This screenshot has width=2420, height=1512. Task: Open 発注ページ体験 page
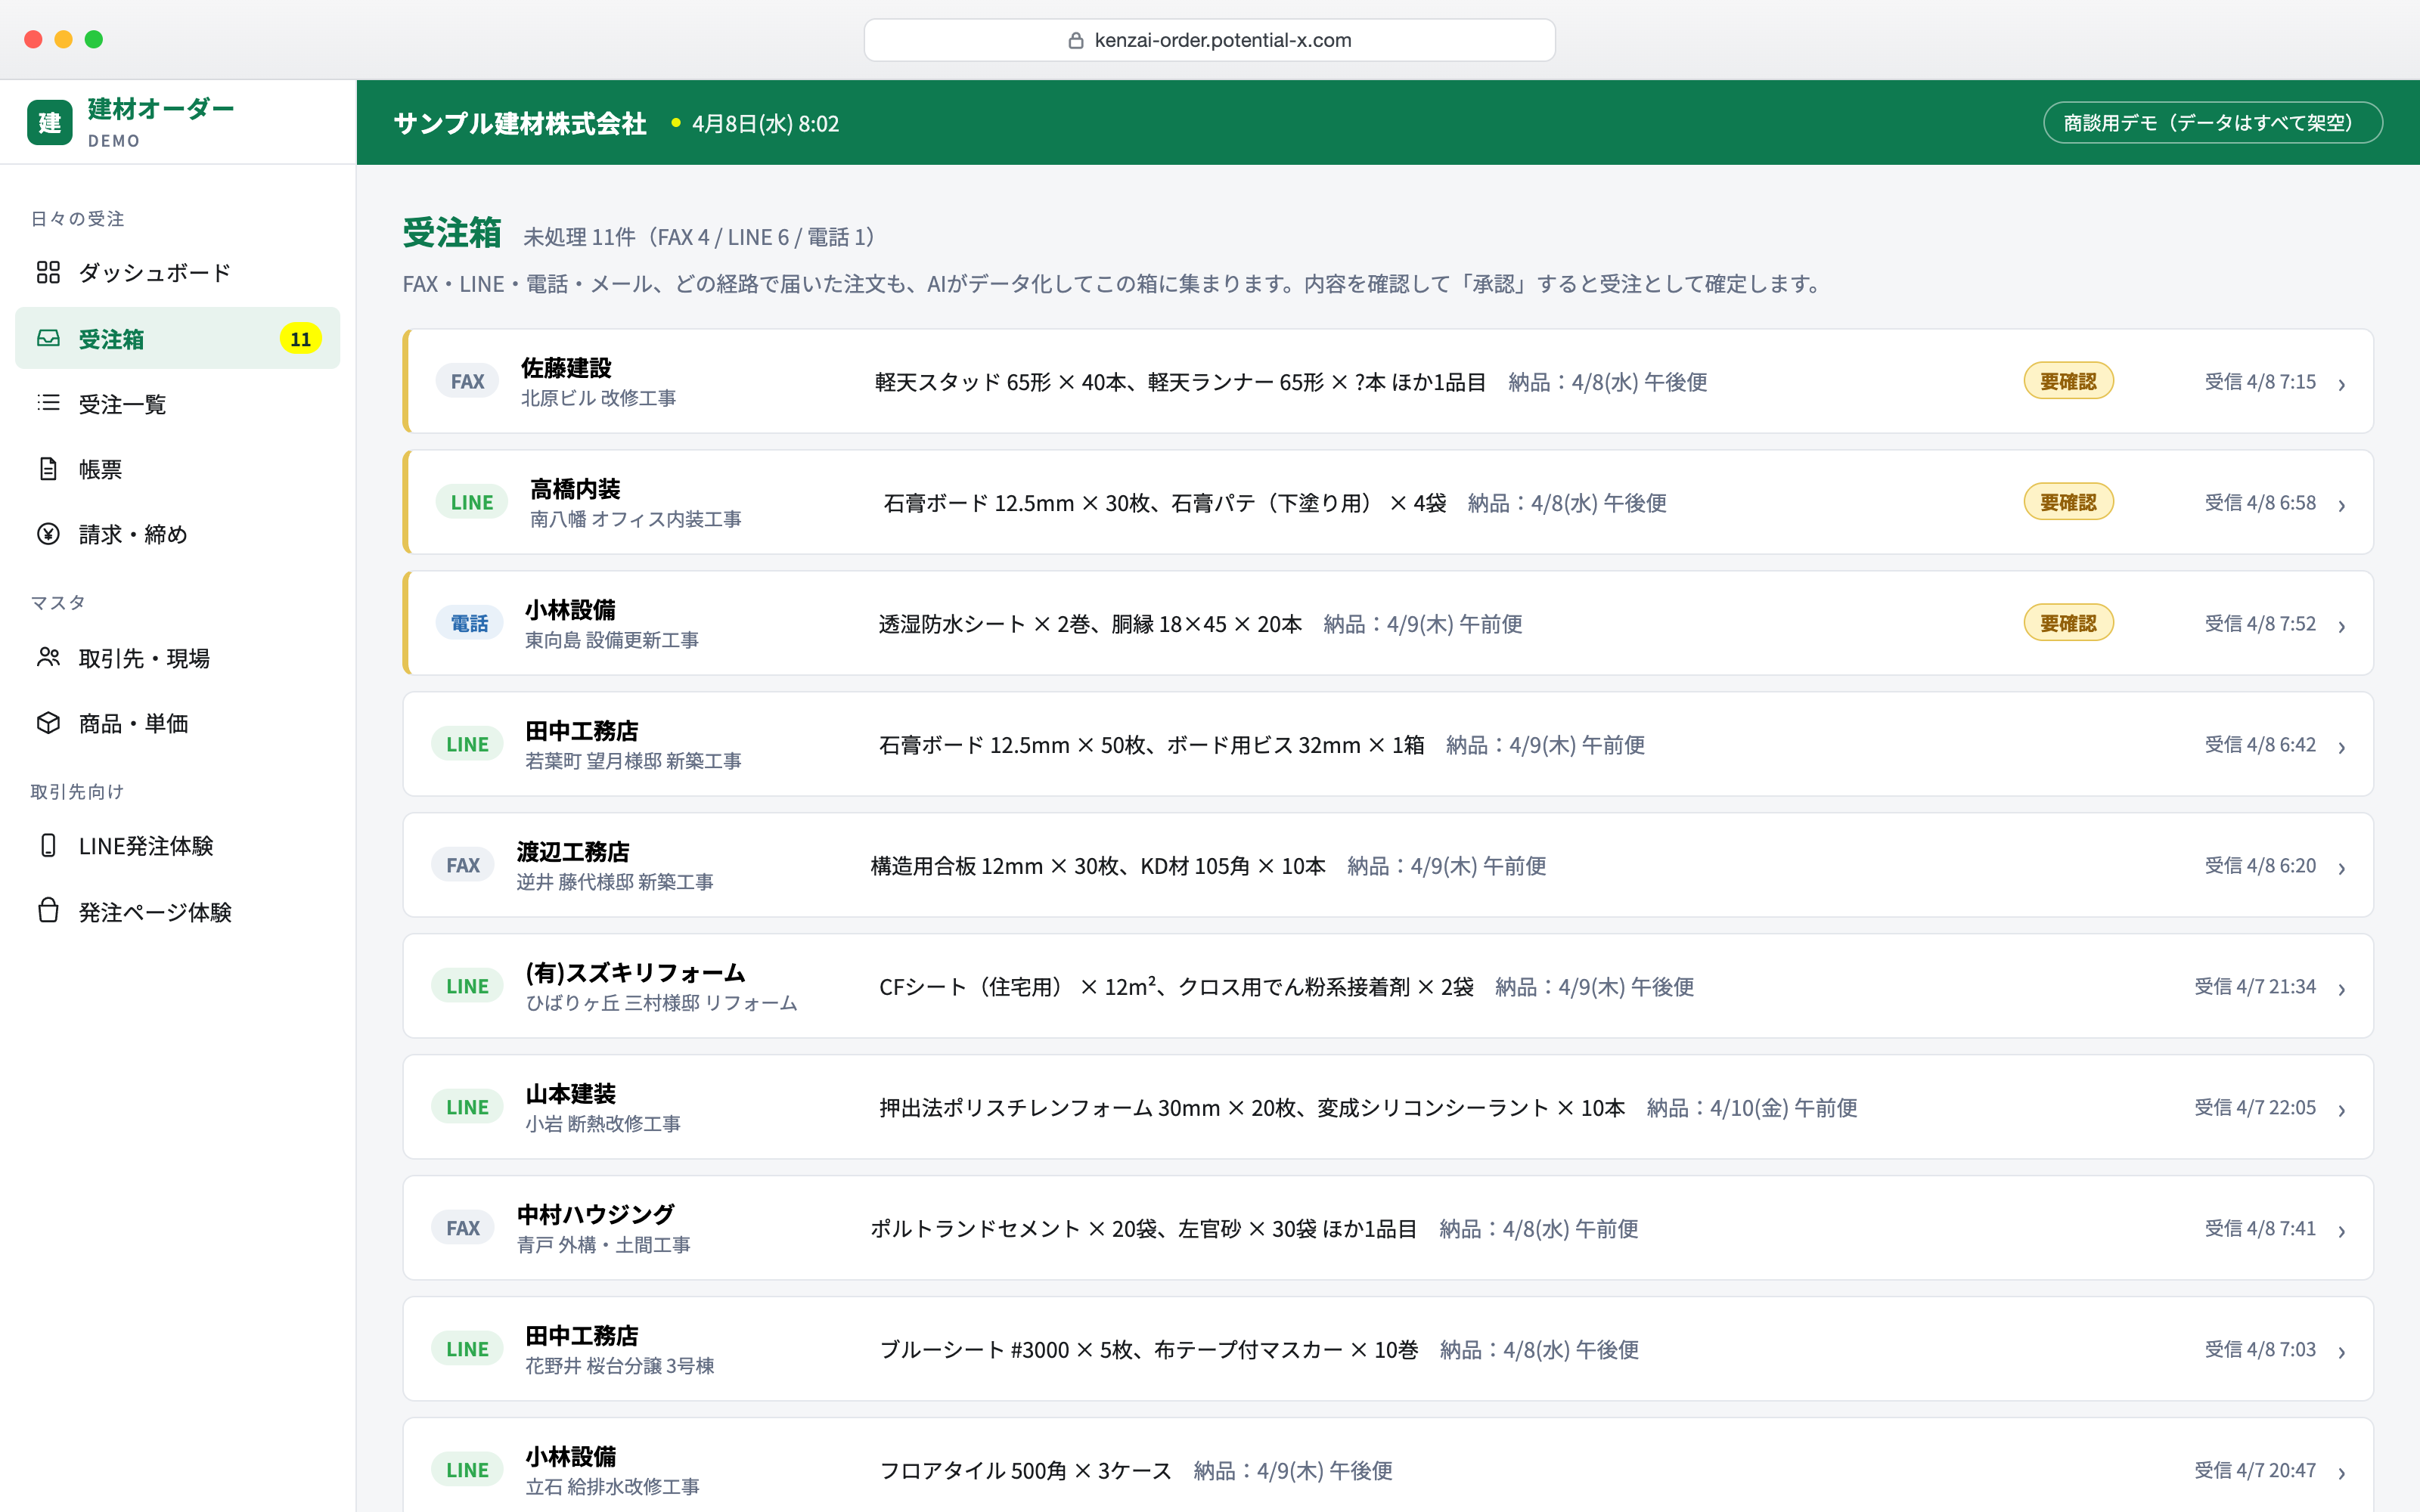pos(178,911)
